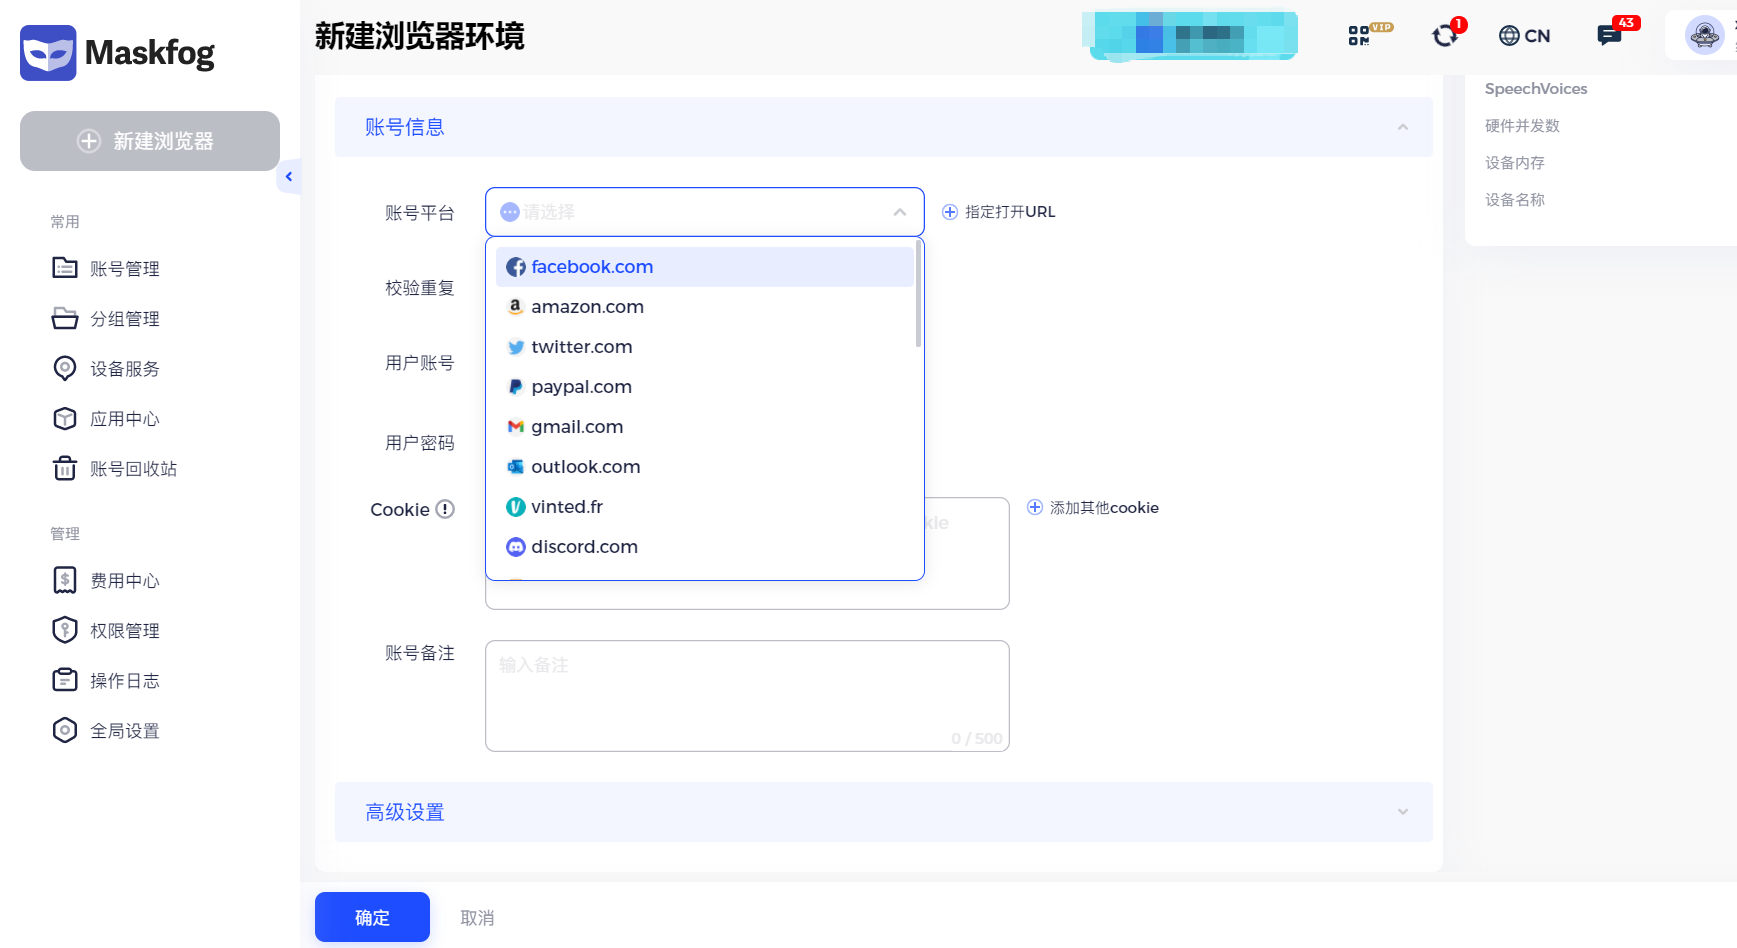Expand the 高级设置 section
Image resolution: width=1737 pixels, height=948 pixels.
pos(1403,812)
